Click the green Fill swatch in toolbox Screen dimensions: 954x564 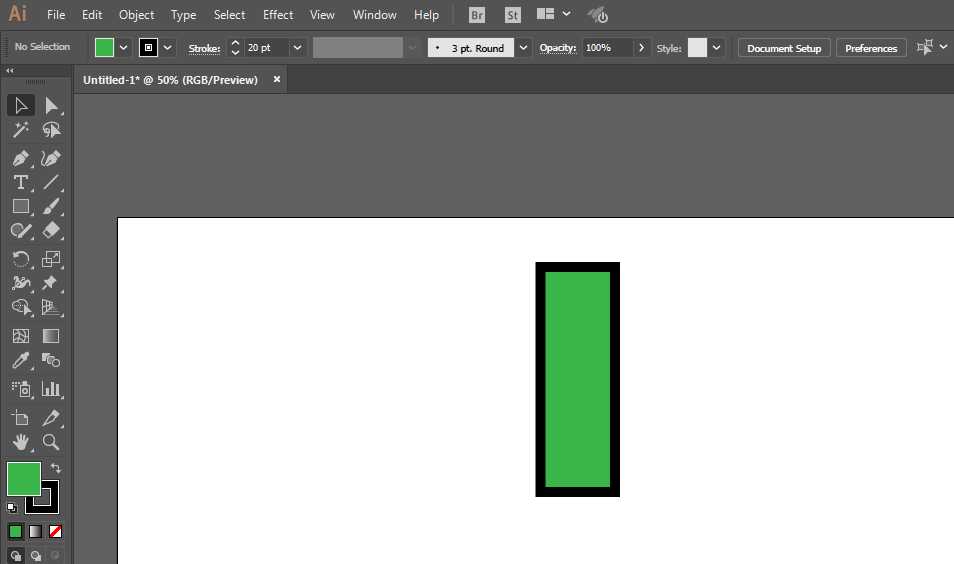tap(23, 479)
